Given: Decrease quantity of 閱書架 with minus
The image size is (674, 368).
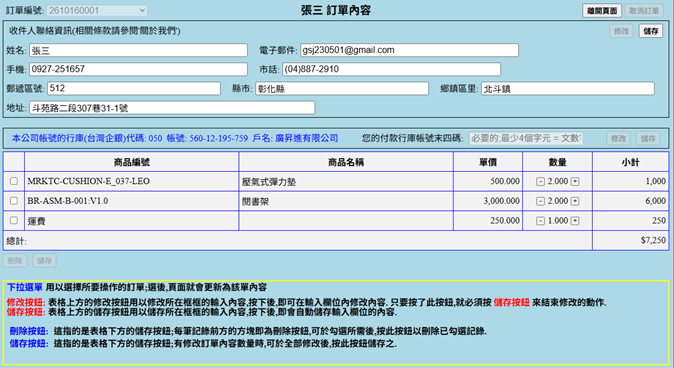Looking at the screenshot, I should tap(540, 201).
